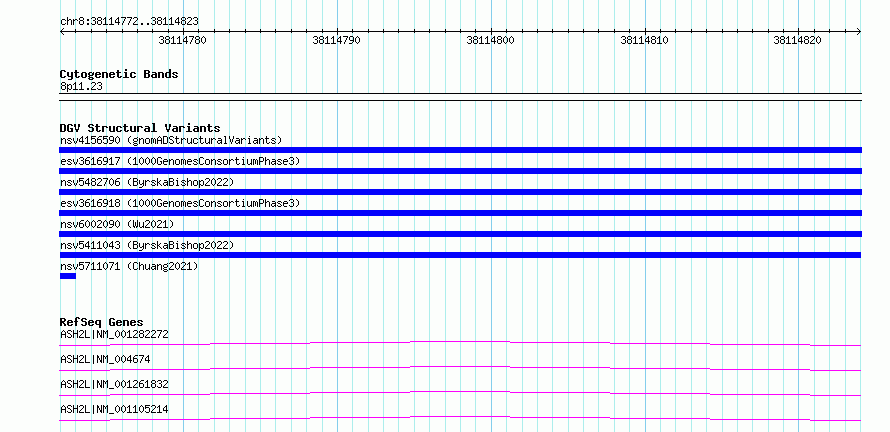Viewport: 890px width, 432px height.
Task: Open variant nsv4156590 gnomAD label
Action: click(171, 140)
